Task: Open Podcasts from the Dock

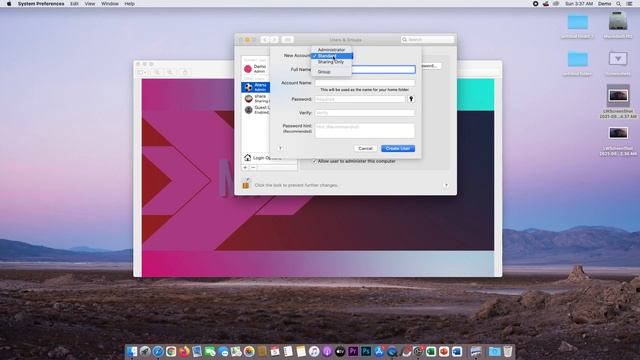Action: click(x=327, y=351)
